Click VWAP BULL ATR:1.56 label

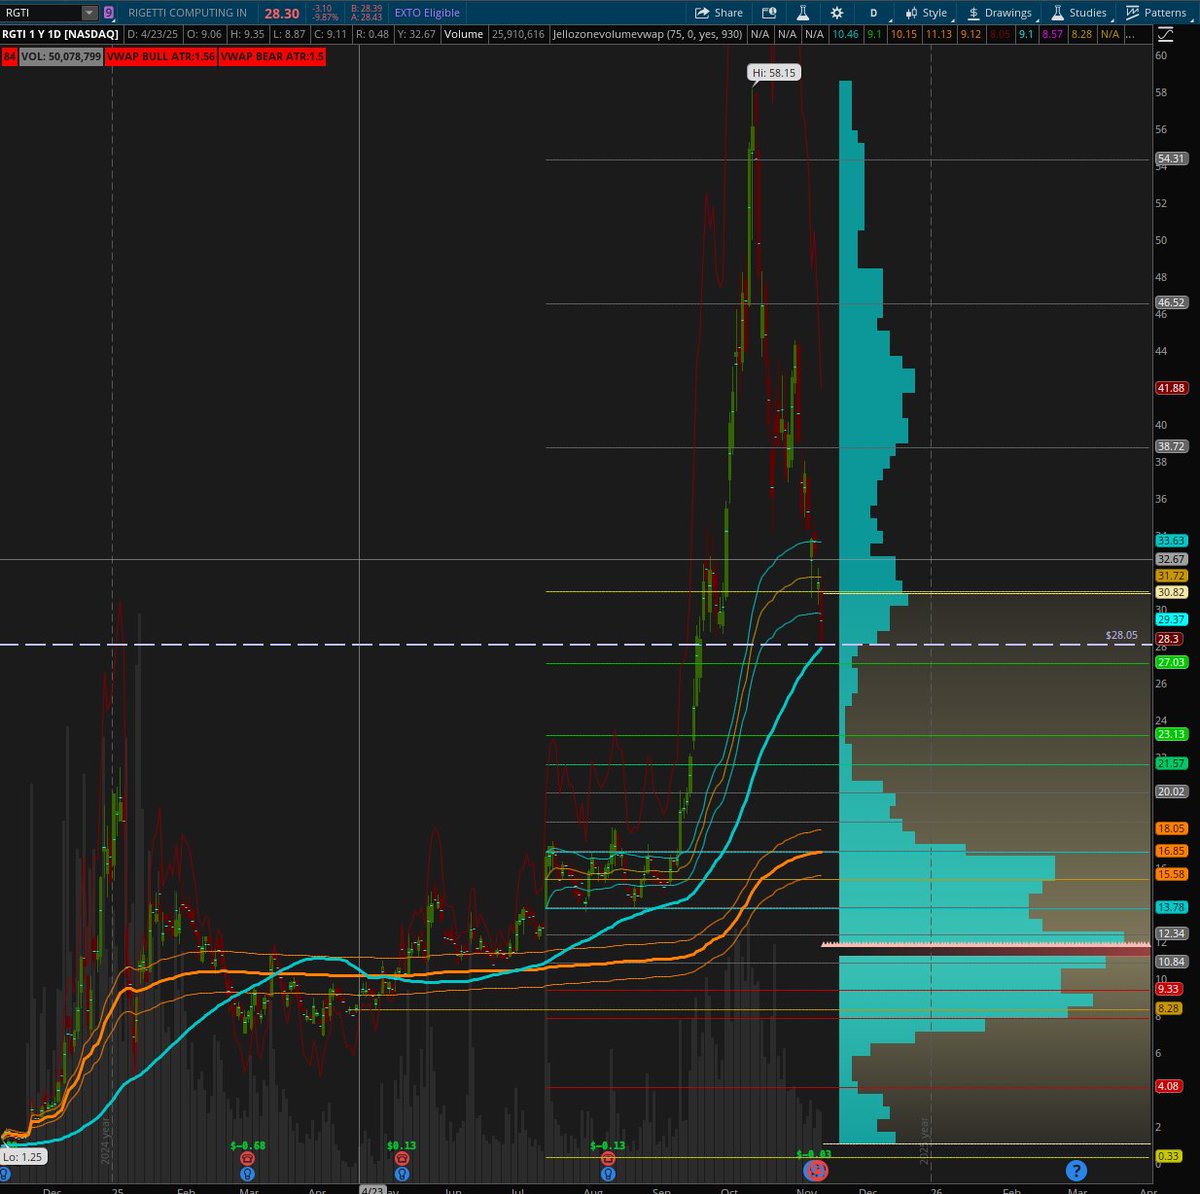(x=160, y=57)
